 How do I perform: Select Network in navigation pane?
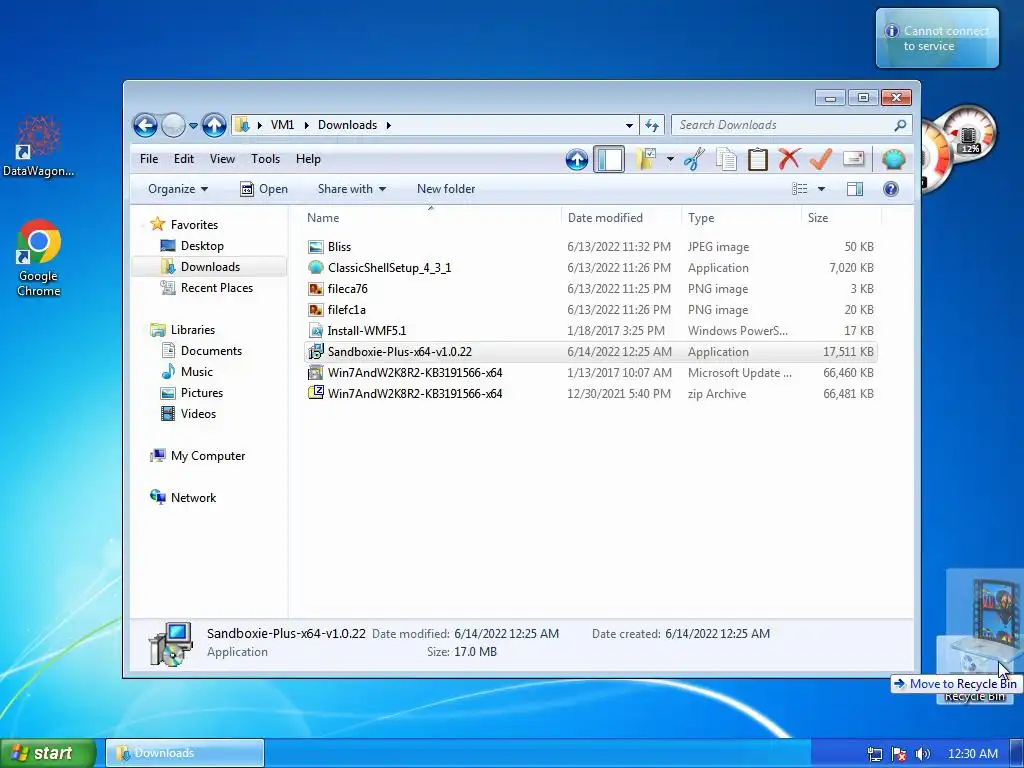(193, 498)
